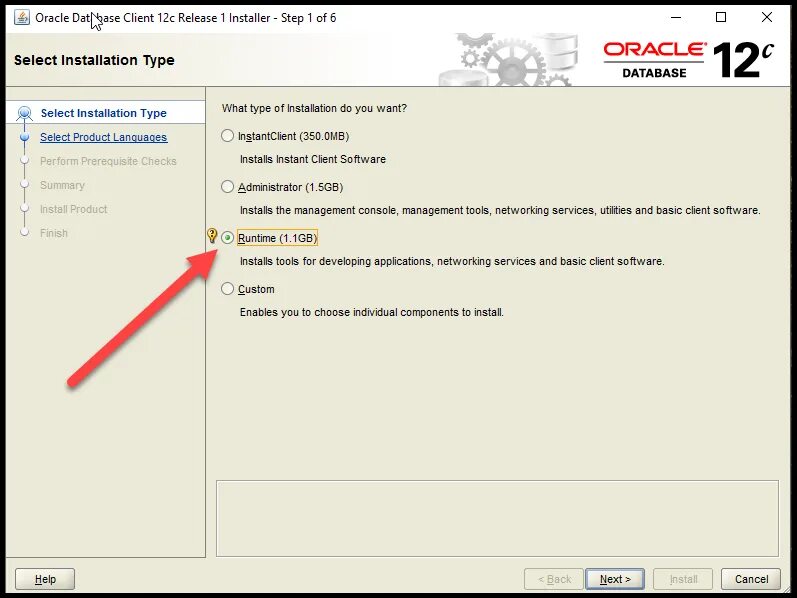Click the Finish step in sidebar
The width and height of the screenshot is (797, 598).
click(54, 233)
